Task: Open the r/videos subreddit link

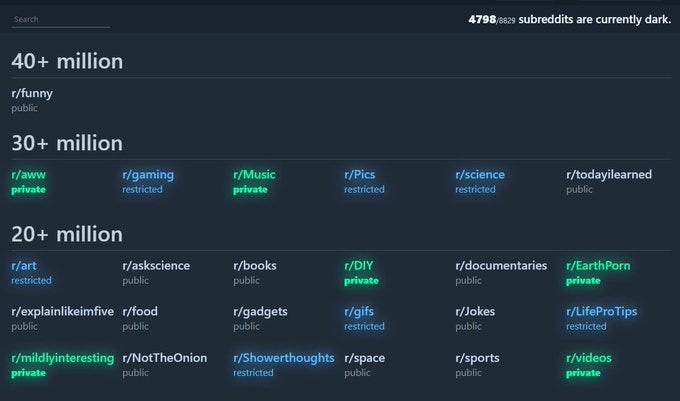Action: [x=589, y=358]
